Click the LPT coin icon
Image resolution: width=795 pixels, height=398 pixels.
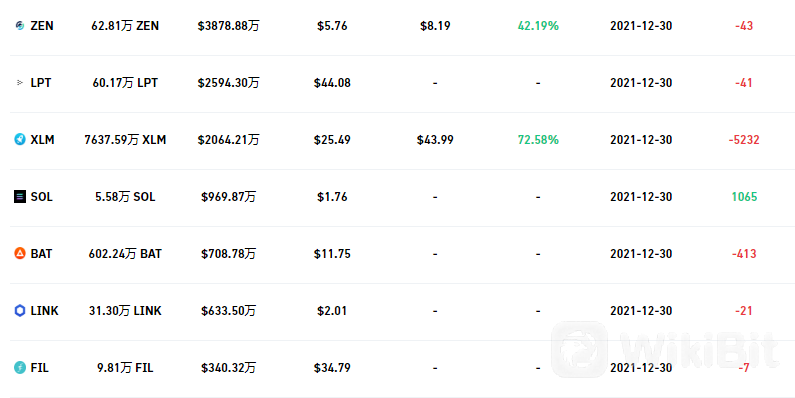20,83
